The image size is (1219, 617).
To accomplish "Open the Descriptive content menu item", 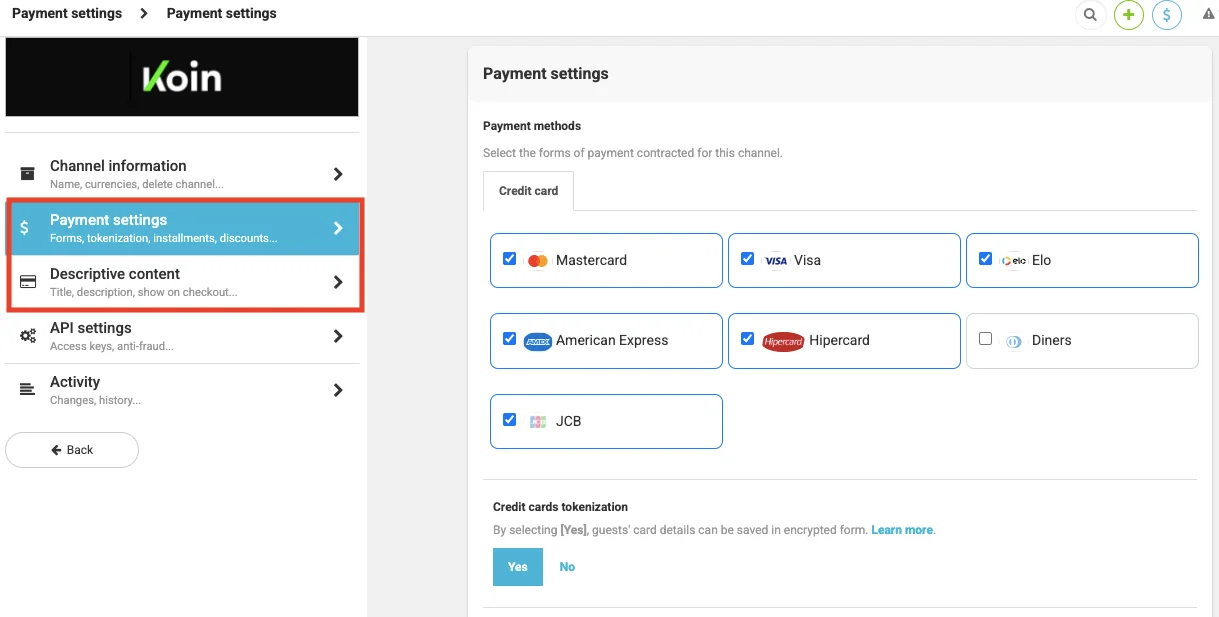I will click(182, 282).
